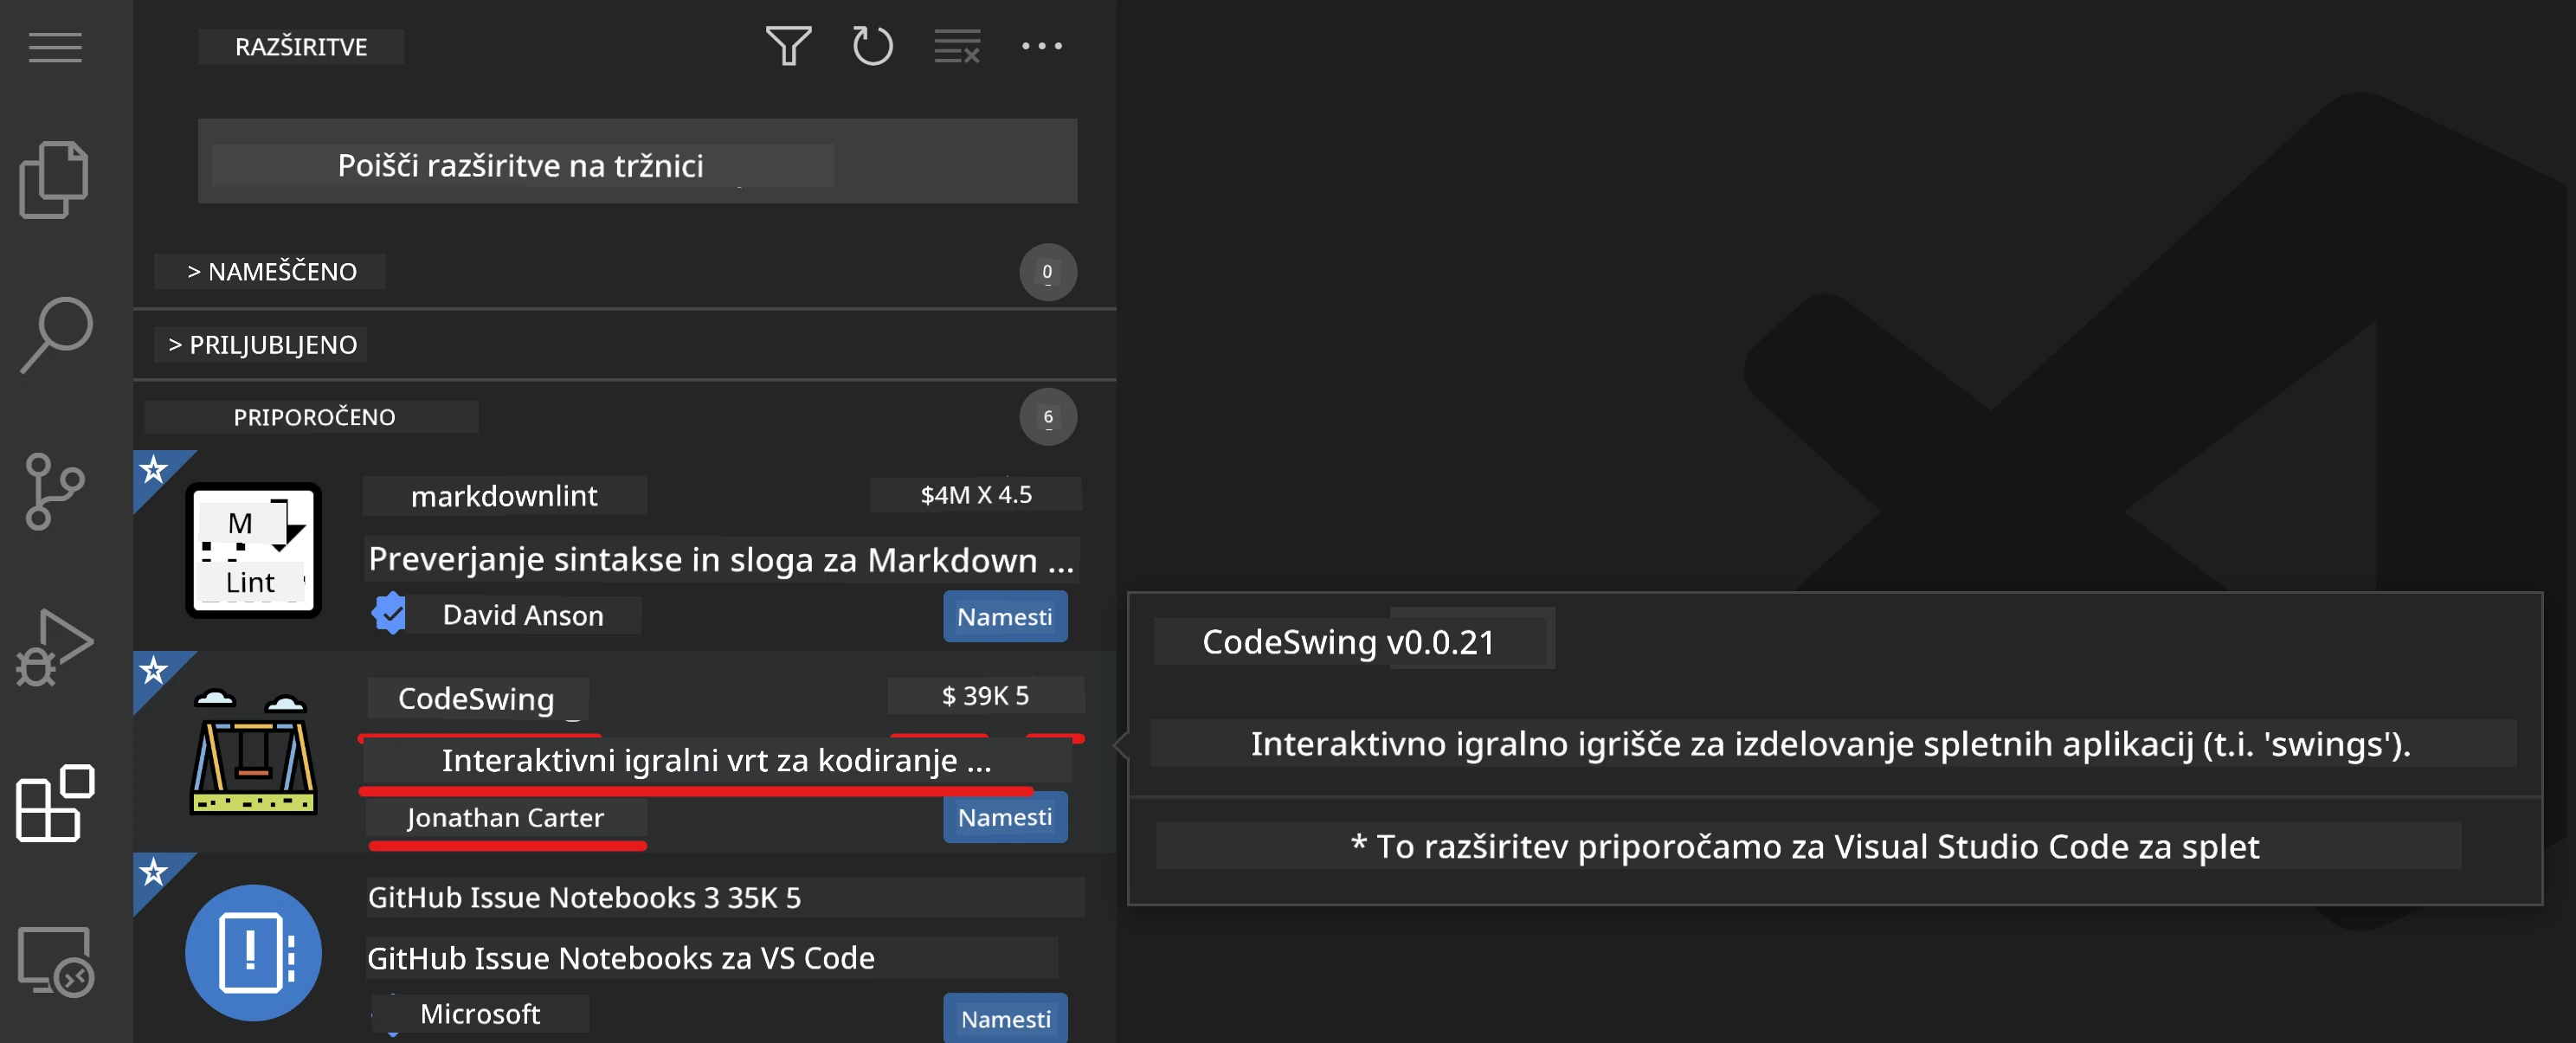Click the star badge on GitHub Issue Notebooks

[153, 872]
